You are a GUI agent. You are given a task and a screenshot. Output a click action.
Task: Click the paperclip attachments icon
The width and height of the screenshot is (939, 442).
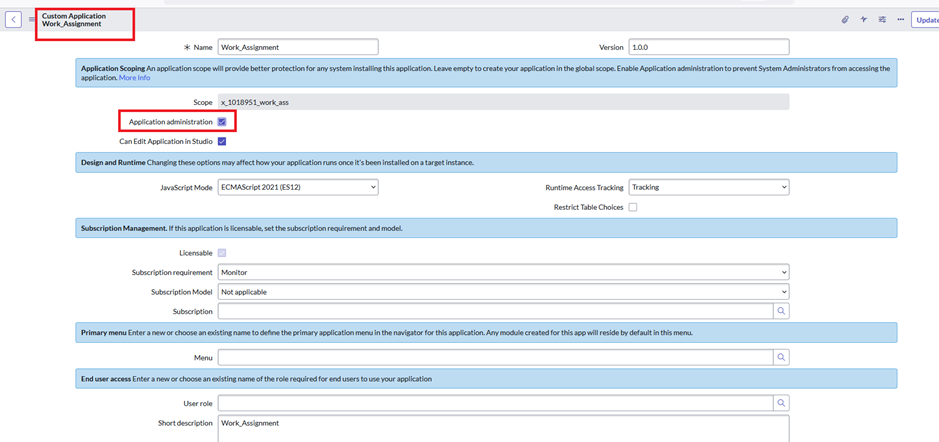click(845, 20)
